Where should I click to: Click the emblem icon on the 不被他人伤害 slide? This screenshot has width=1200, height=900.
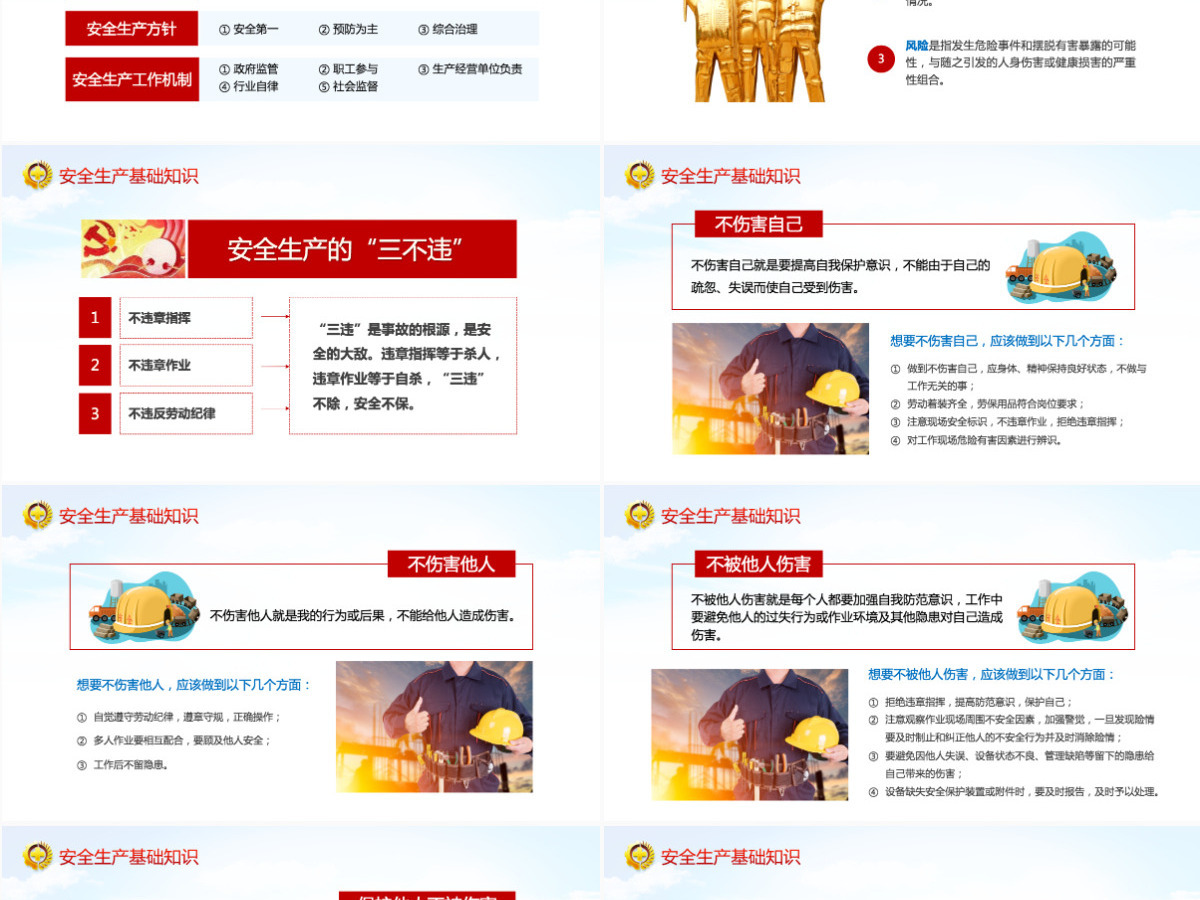pyautogui.click(x=640, y=515)
